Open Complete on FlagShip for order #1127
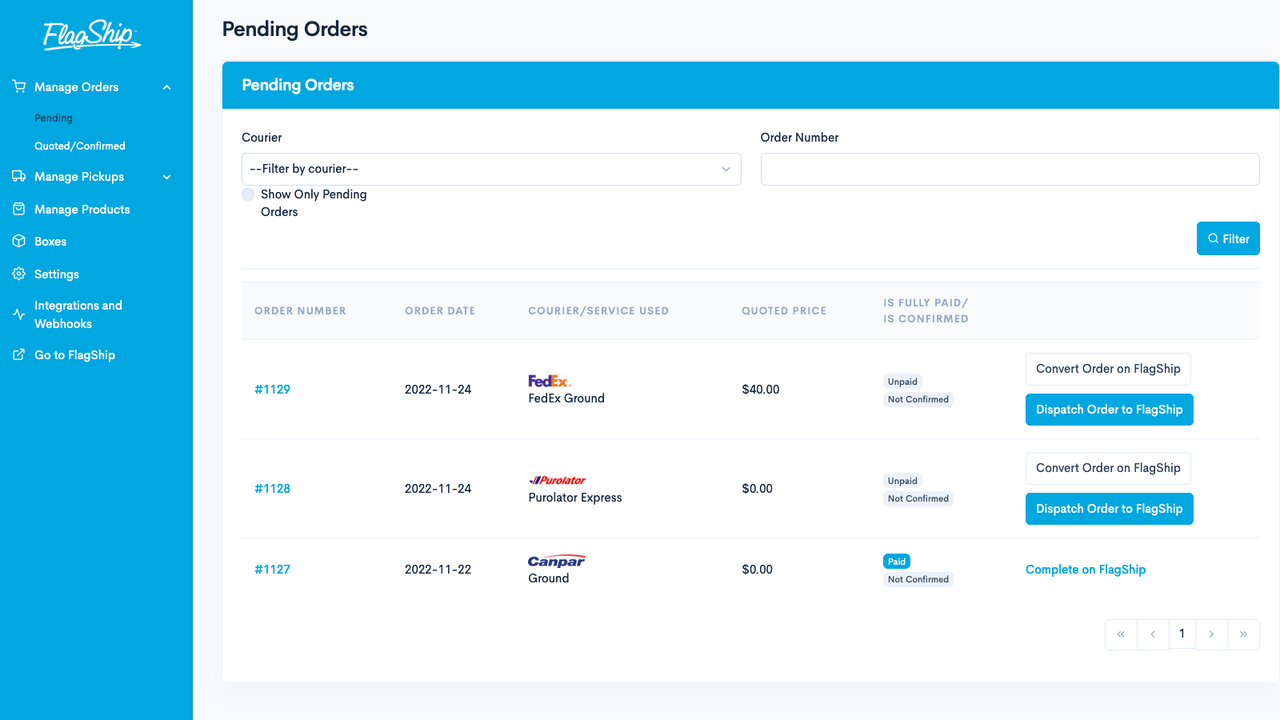 pos(1085,569)
